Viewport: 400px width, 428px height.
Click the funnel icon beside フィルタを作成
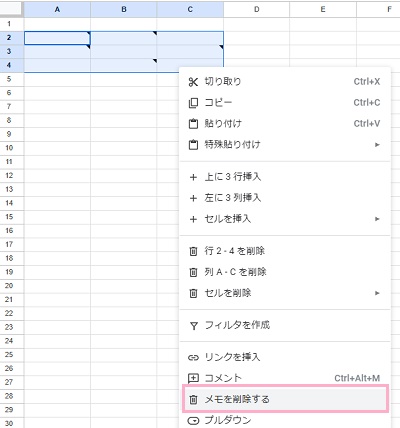[194, 326]
